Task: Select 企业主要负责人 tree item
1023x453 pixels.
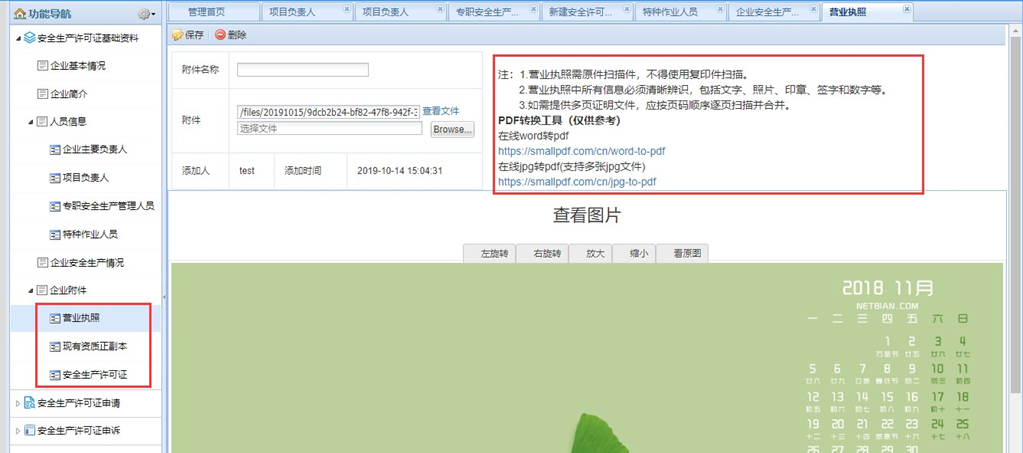Action: point(95,150)
